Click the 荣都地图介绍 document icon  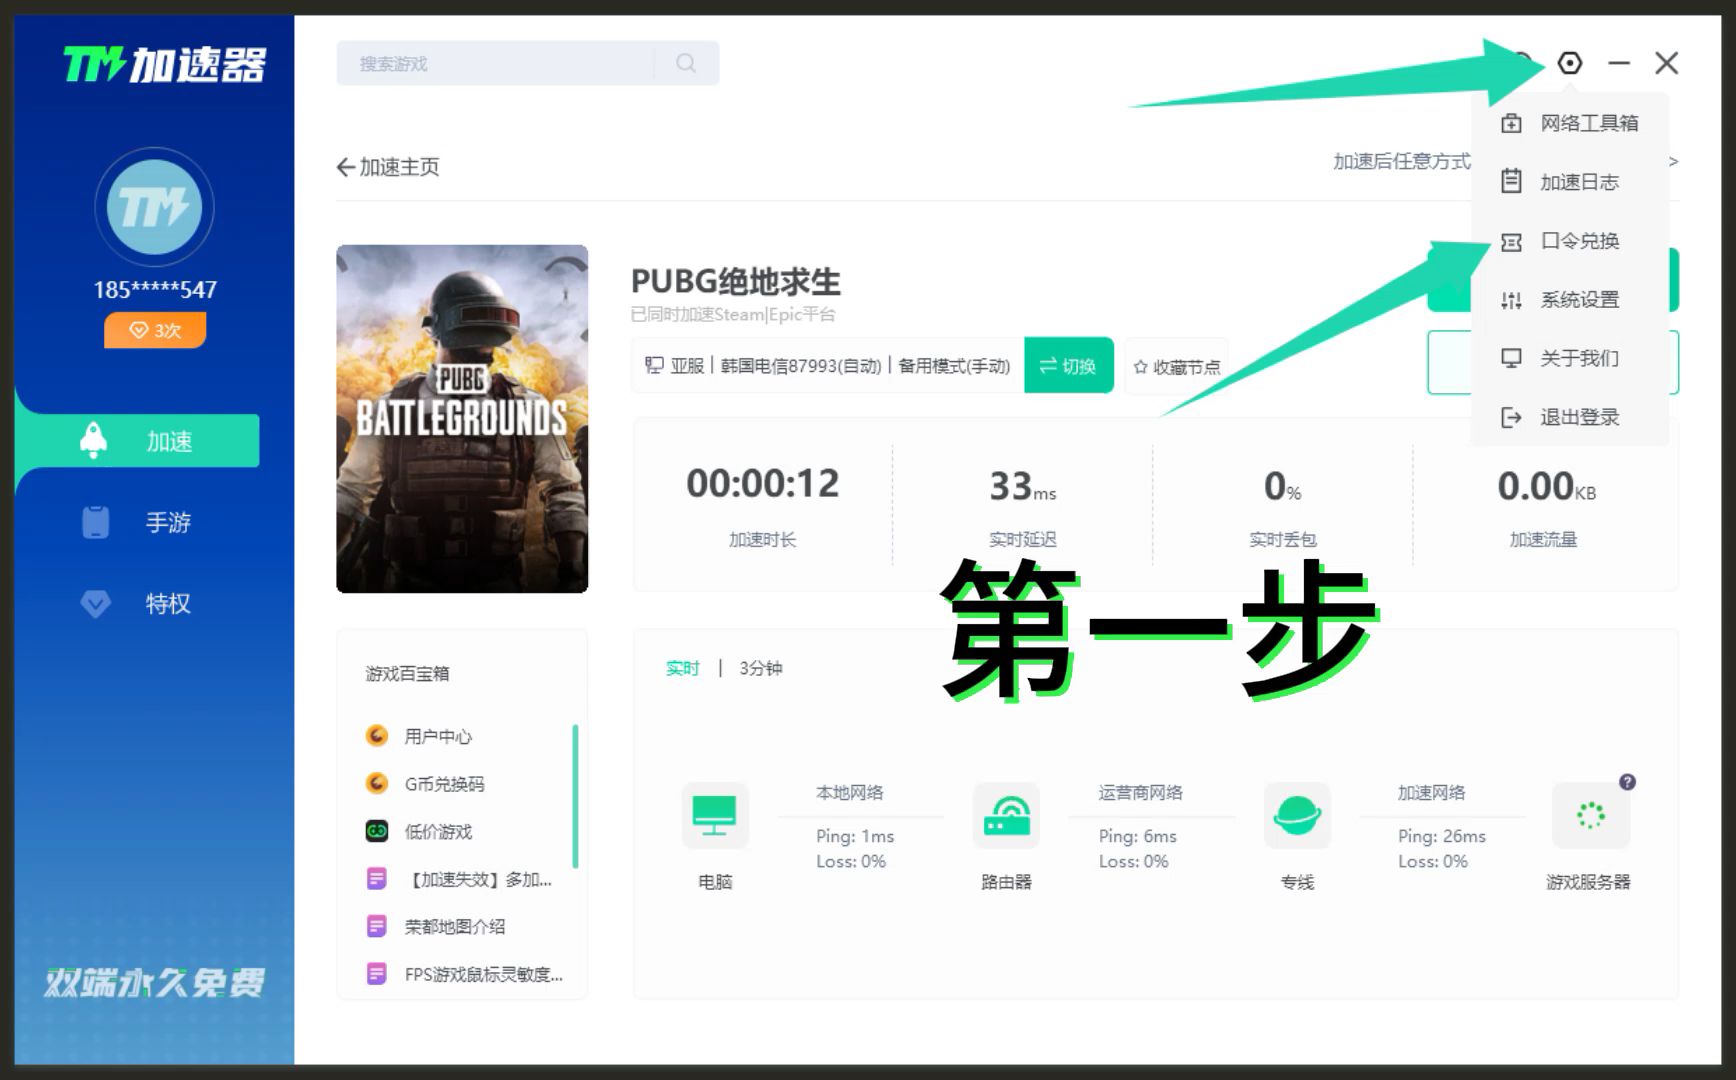click(x=377, y=926)
